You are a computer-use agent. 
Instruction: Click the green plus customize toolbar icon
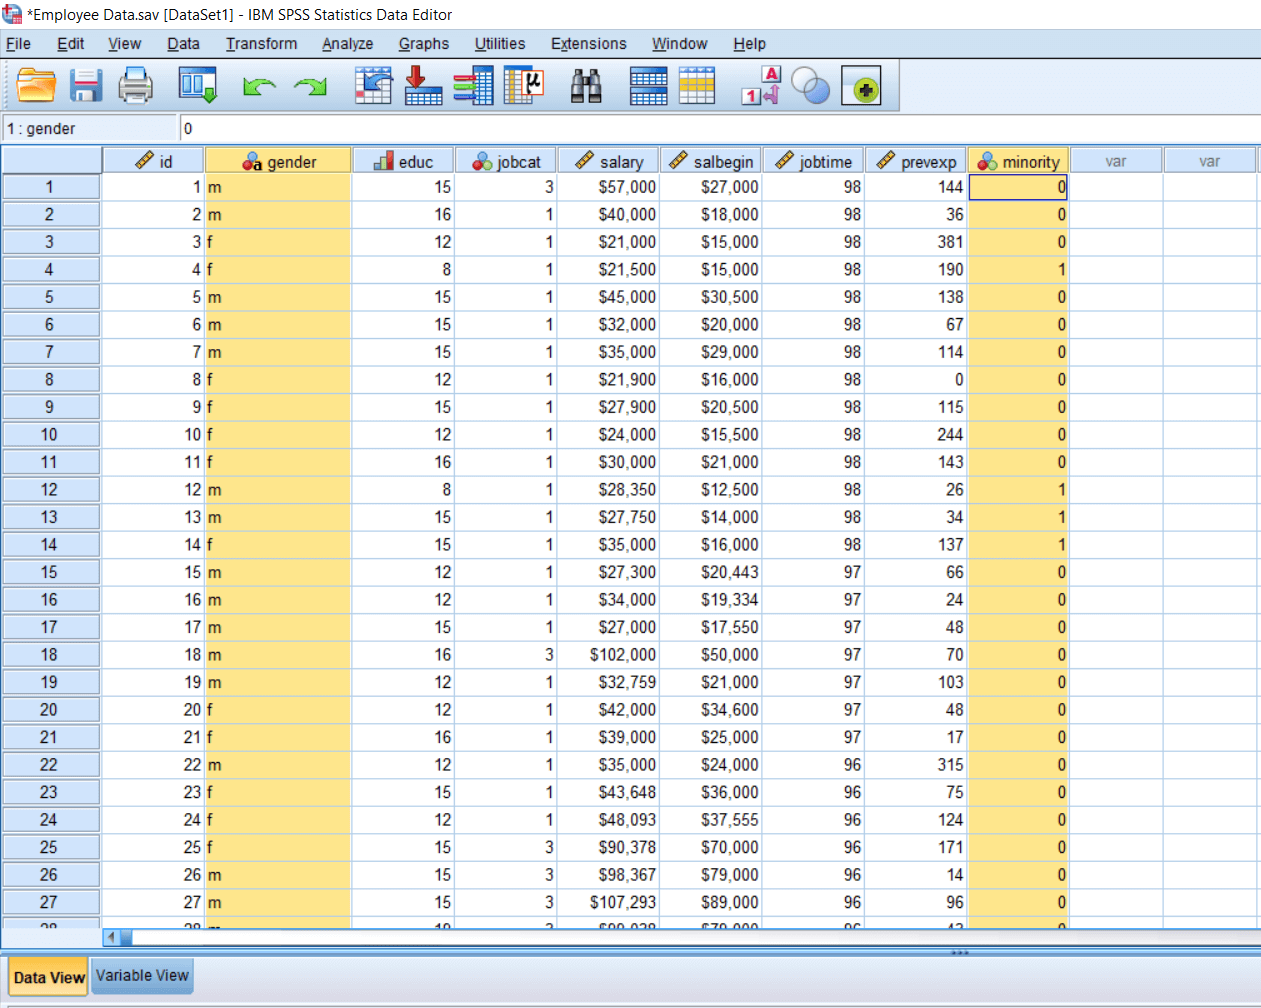coord(861,87)
